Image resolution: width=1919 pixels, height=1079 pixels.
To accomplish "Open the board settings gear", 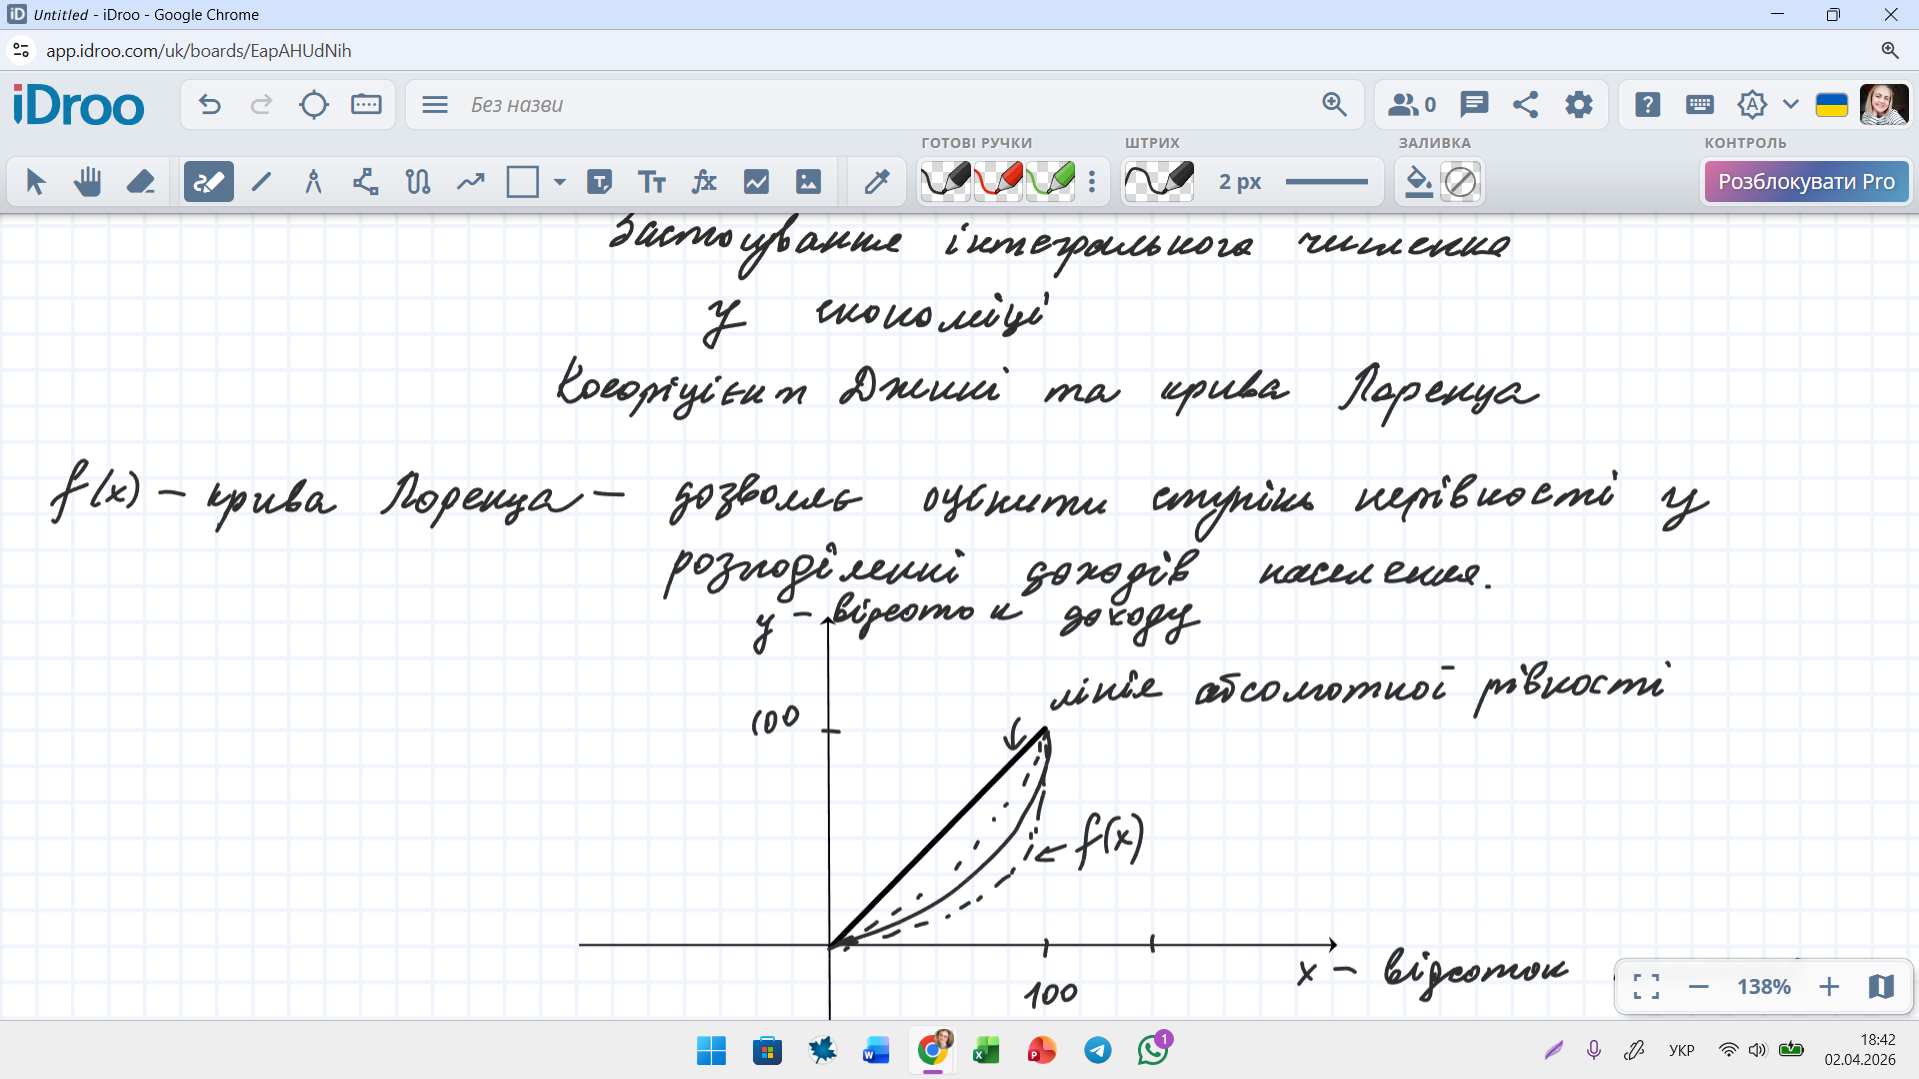I will point(1578,105).
